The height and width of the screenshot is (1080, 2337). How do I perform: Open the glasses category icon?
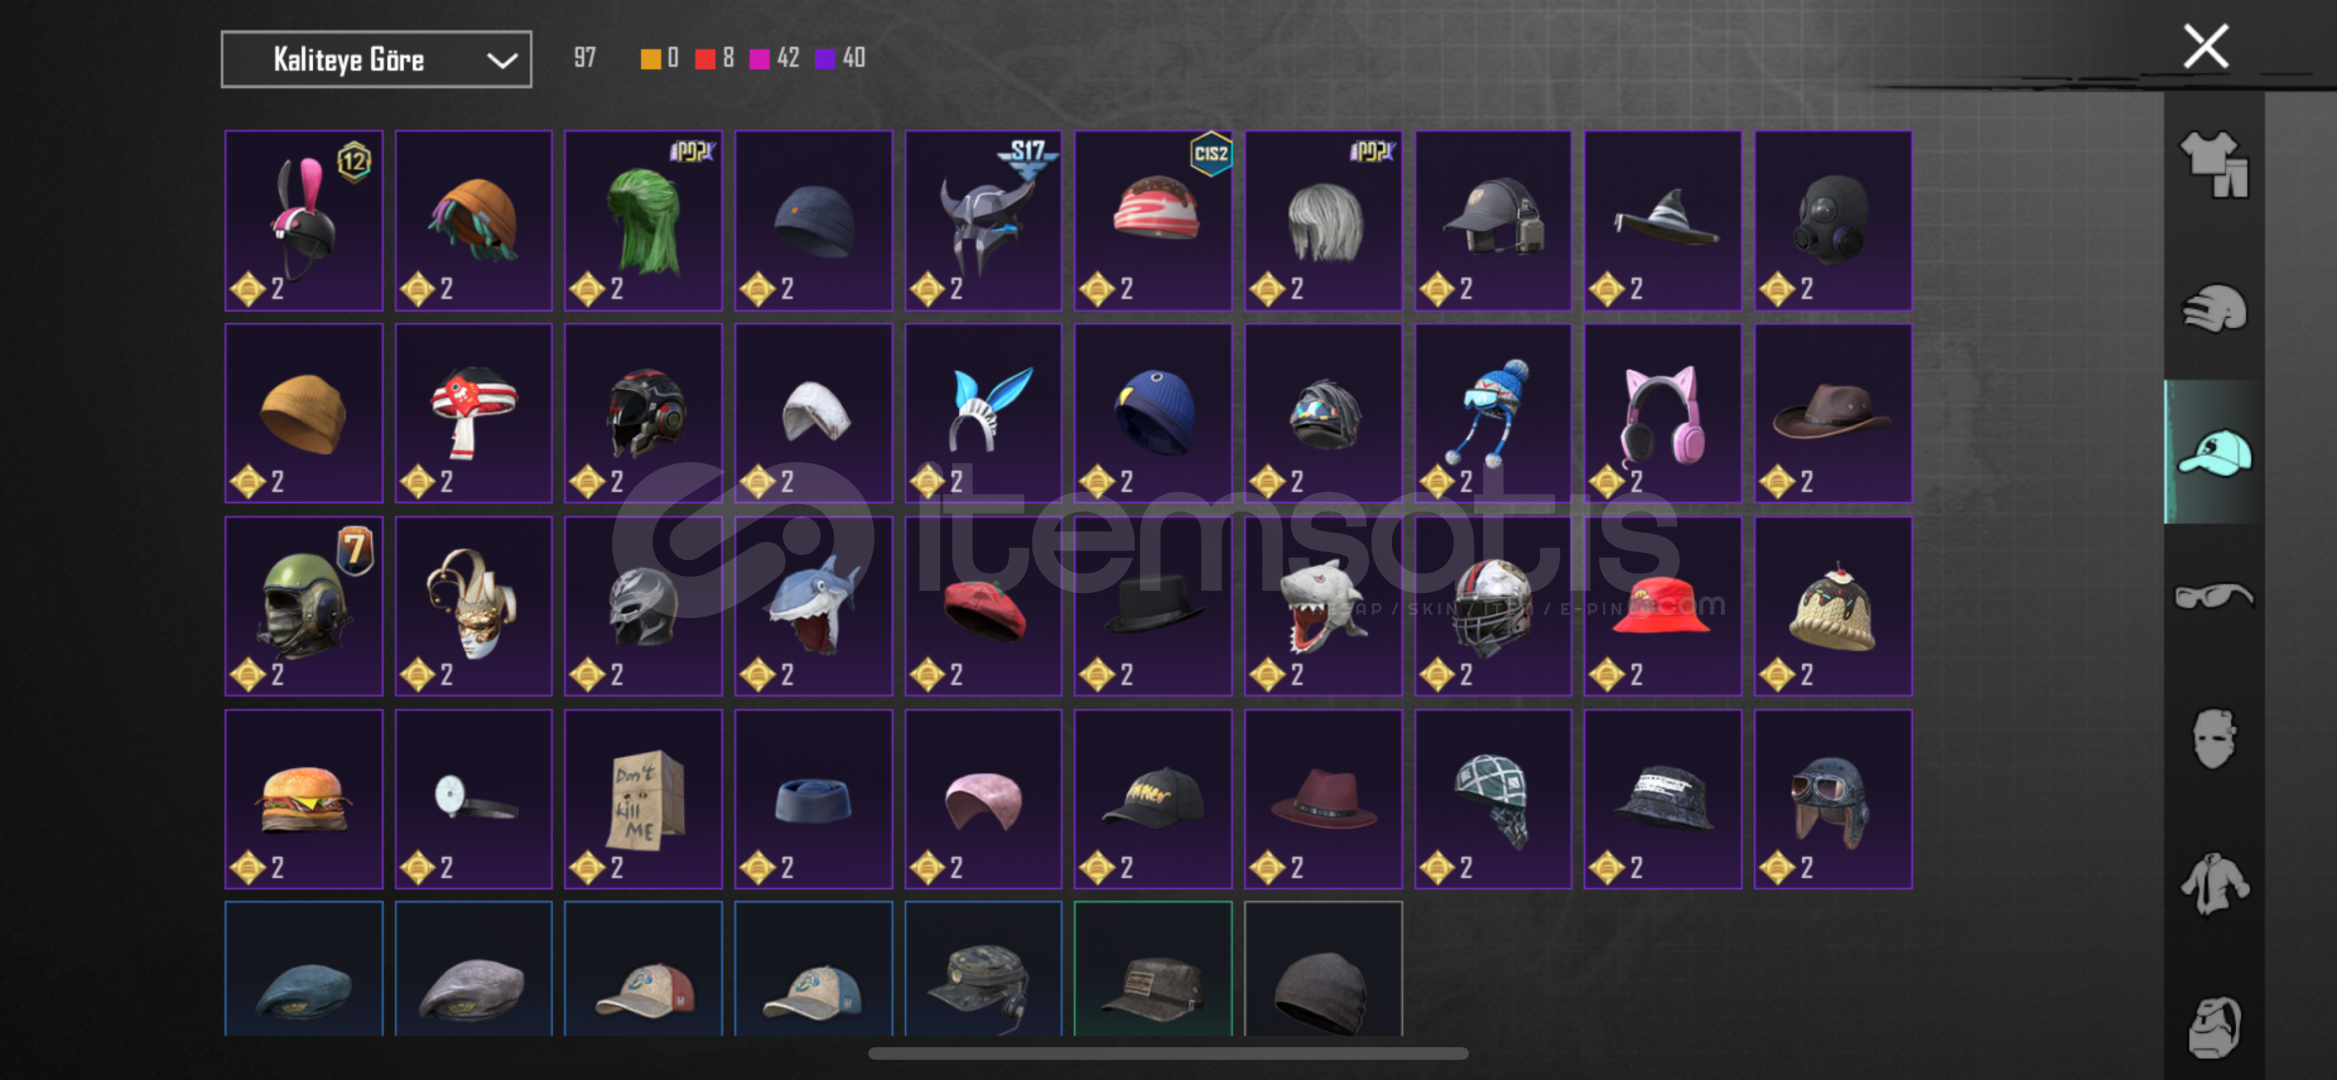[x=2214, y=596]
